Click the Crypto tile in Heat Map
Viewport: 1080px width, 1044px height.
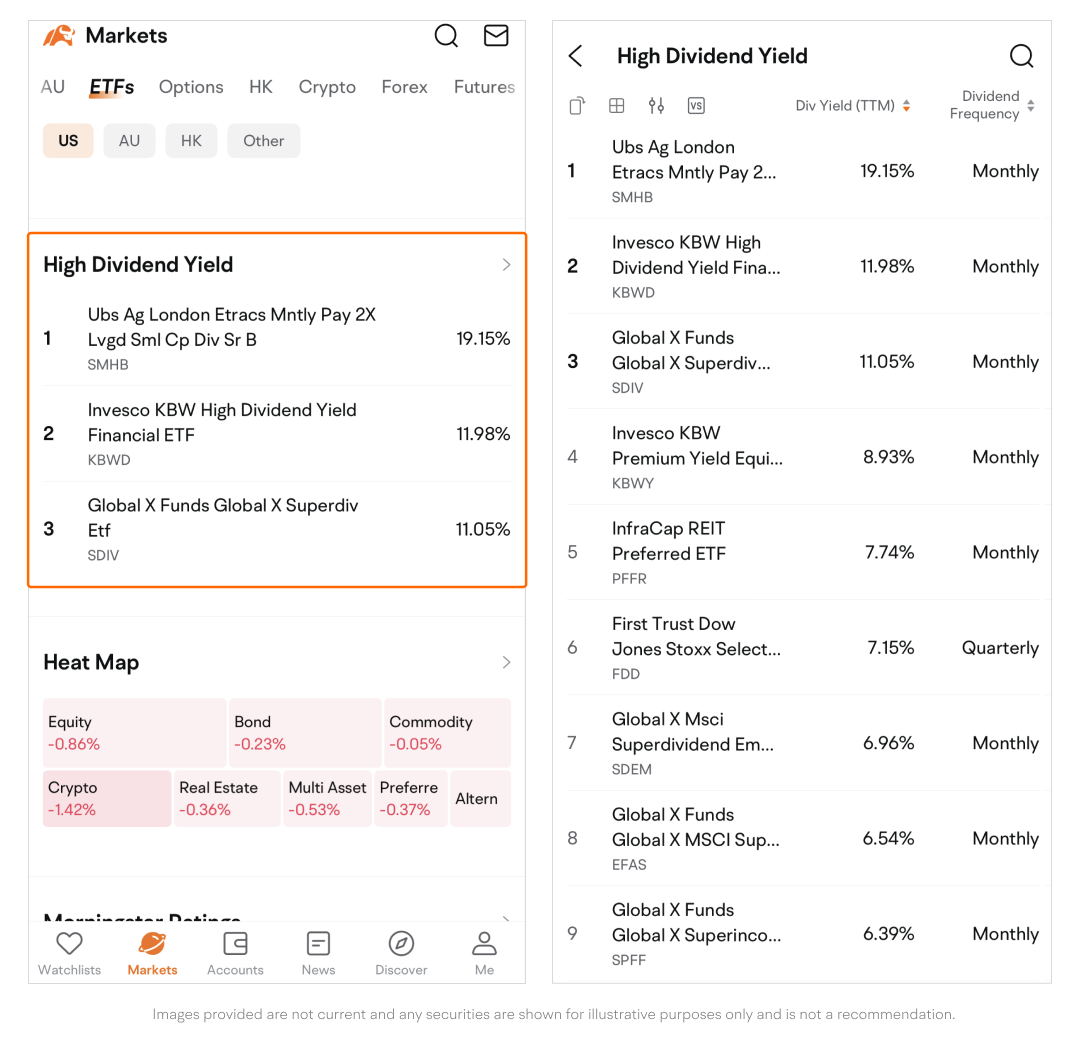[107, 798]
